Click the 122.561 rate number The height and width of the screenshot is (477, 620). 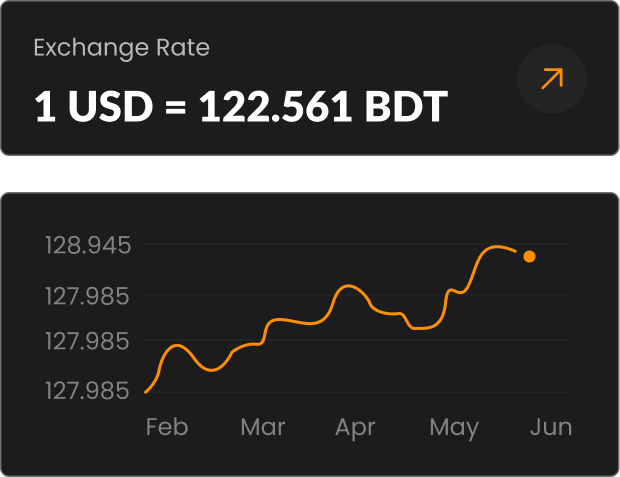point(275,107)
